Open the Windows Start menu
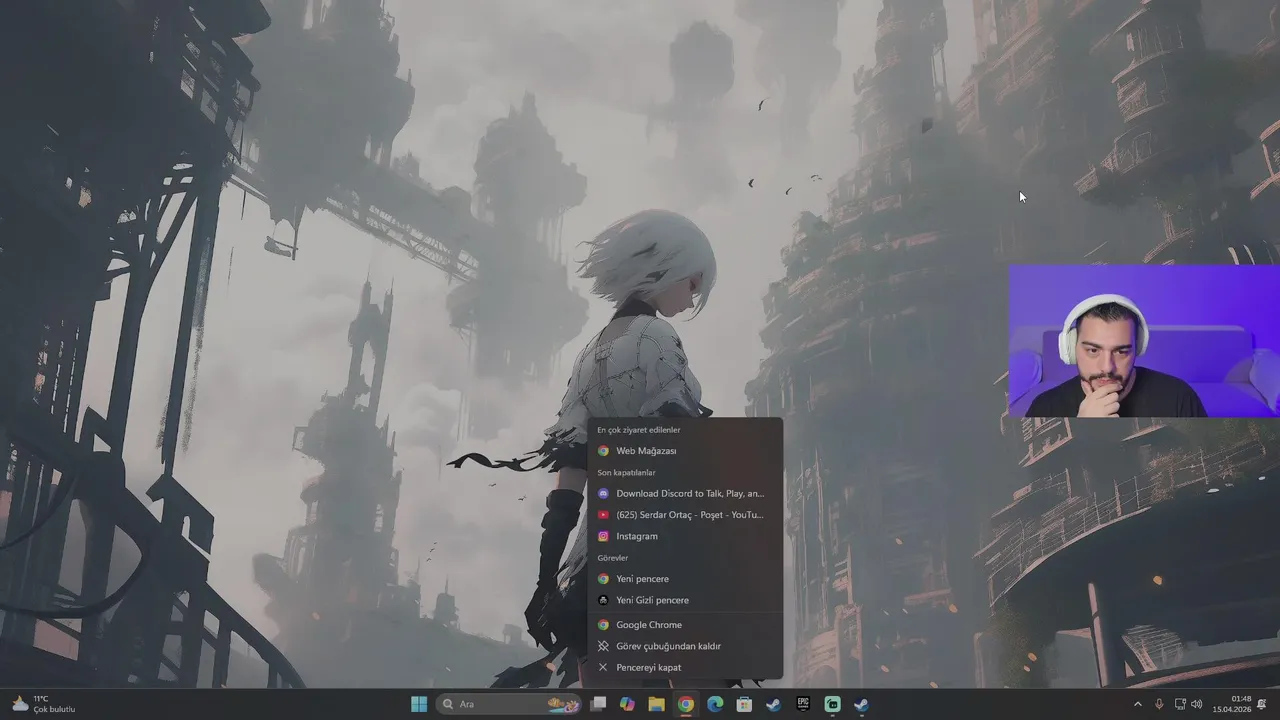Image resolution: width=1280 pixels, height=720 pixels. tap(419, 704)
